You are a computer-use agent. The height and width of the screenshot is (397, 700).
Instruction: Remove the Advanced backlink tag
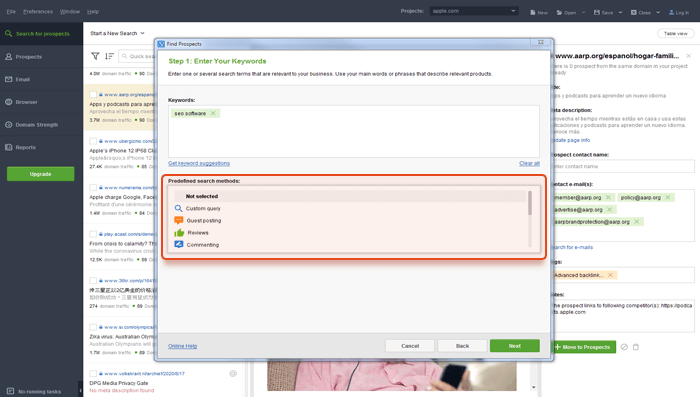click(x=610, y=275)
